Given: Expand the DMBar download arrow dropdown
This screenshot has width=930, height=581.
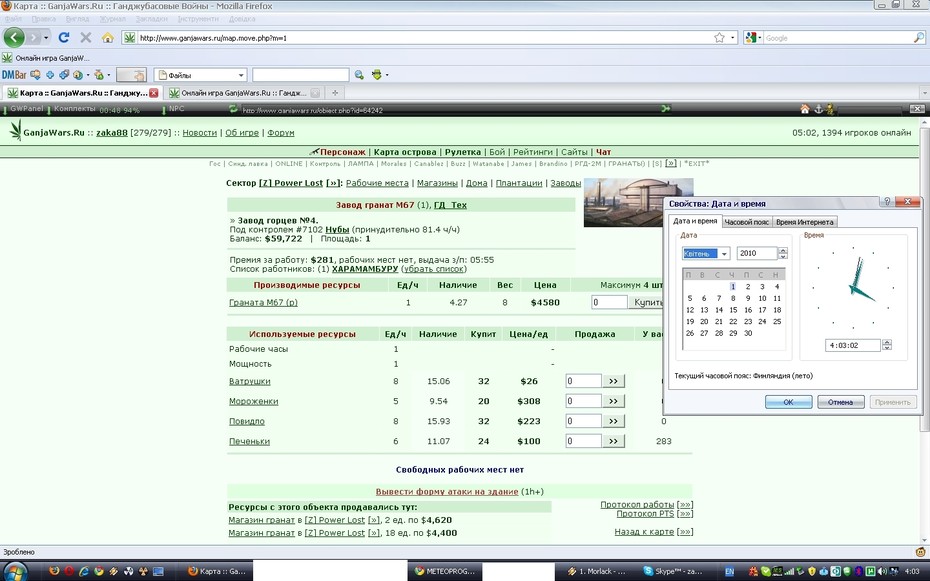Looking at the screenshot, I should pyautogui.click(x=387, y=75).
